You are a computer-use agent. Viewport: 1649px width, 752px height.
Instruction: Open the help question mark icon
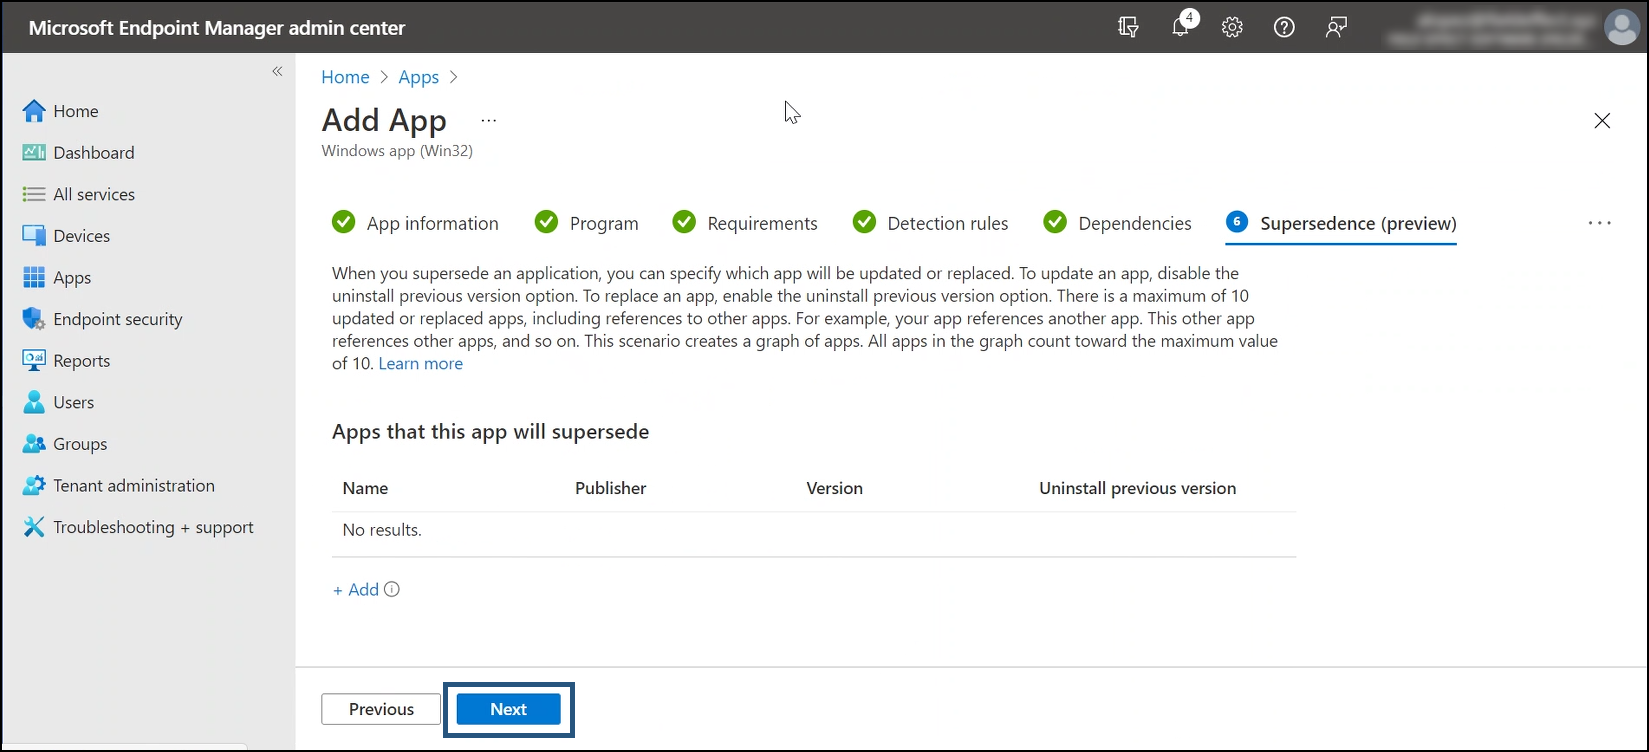(x=1284, y=27)
